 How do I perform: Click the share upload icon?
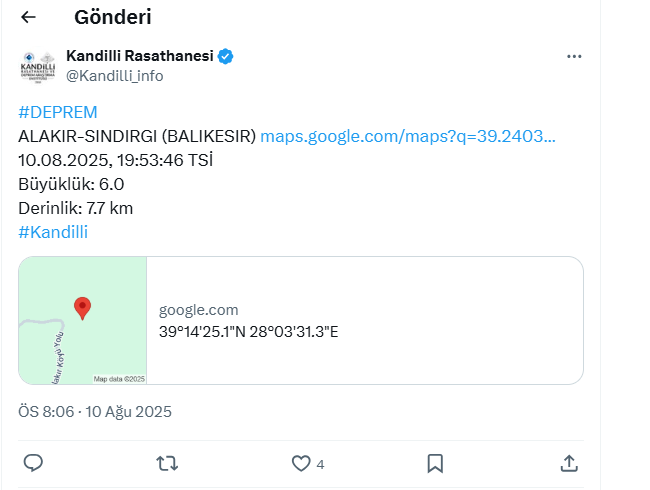pos(569,463)
